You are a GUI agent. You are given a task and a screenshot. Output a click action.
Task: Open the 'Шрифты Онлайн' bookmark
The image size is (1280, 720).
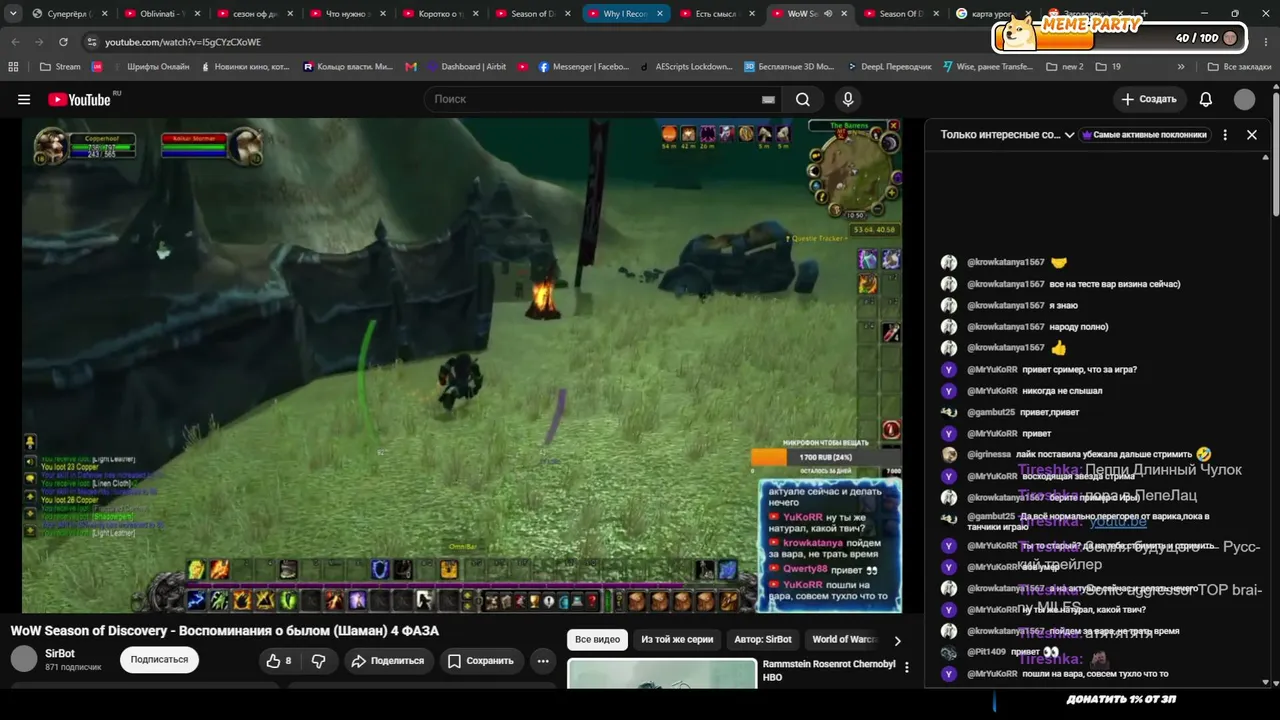150,67
